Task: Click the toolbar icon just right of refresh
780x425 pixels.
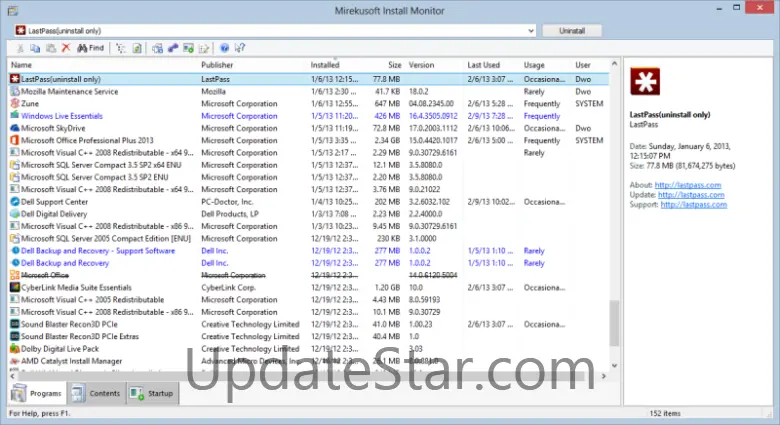Action: [x=157, y=48]
